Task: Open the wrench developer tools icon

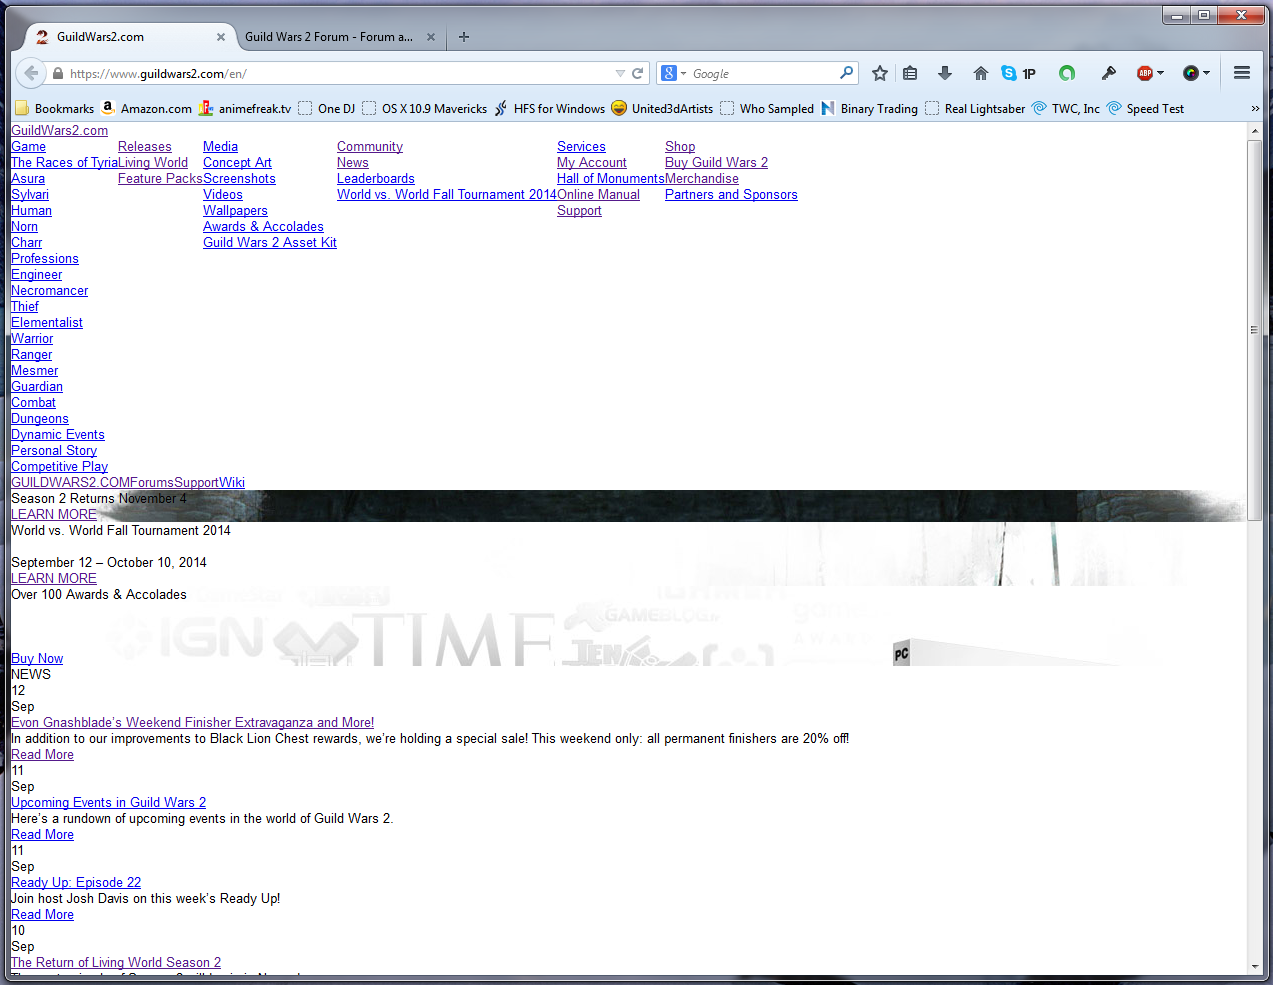Action: tap(1109, 73)
